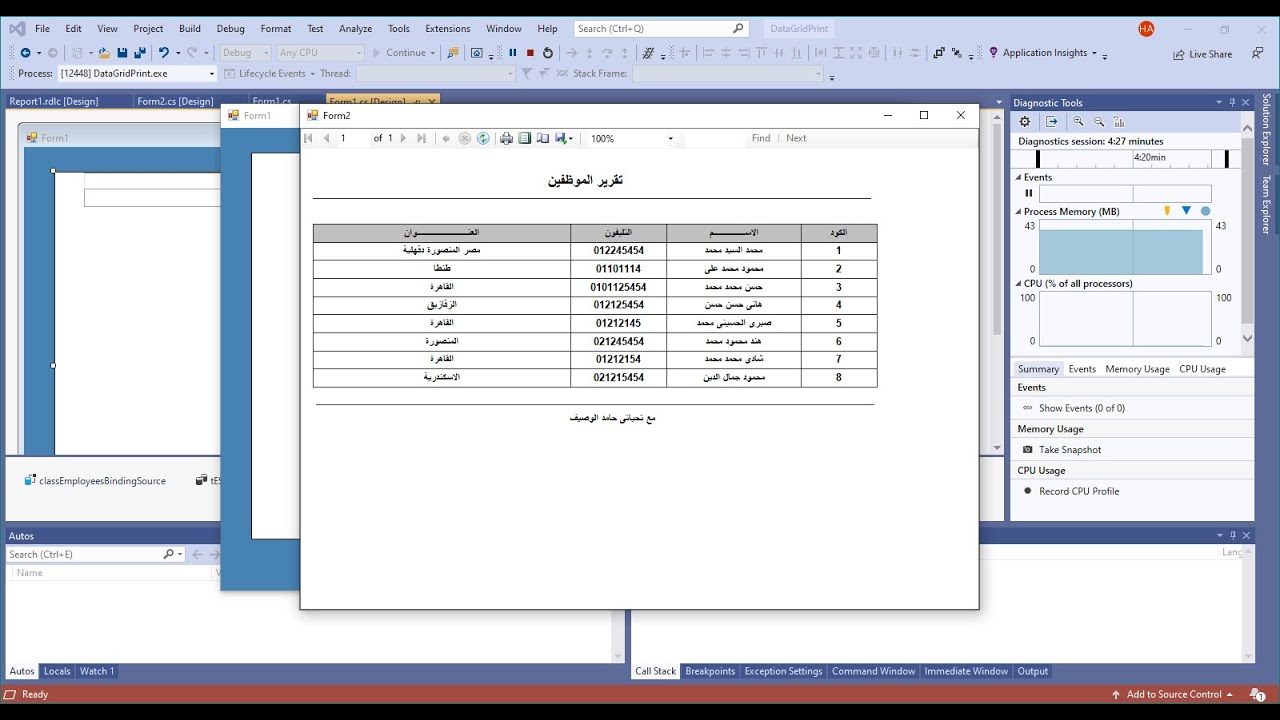The width and height of the screenshot is (1280, 720).
Task: Click Diagnostic Tools output/export icon
Action: pos(1051,122)
